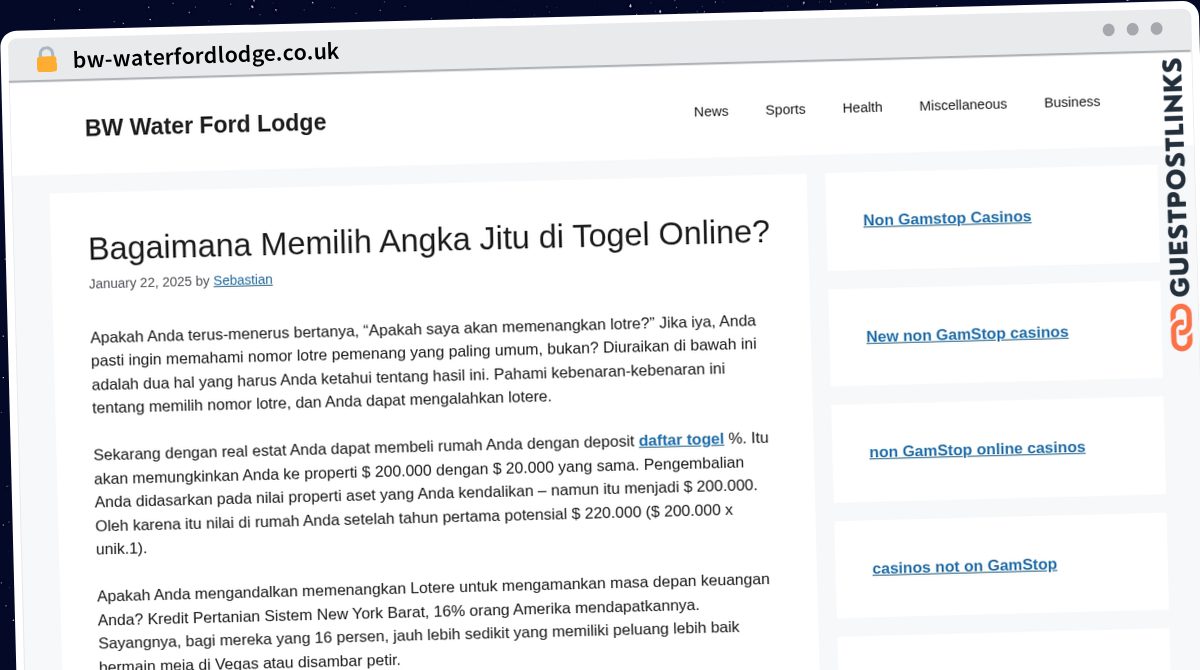The image size is (1200, 670).
Task: Click the middle gray window control dot
Action: 1132,29
